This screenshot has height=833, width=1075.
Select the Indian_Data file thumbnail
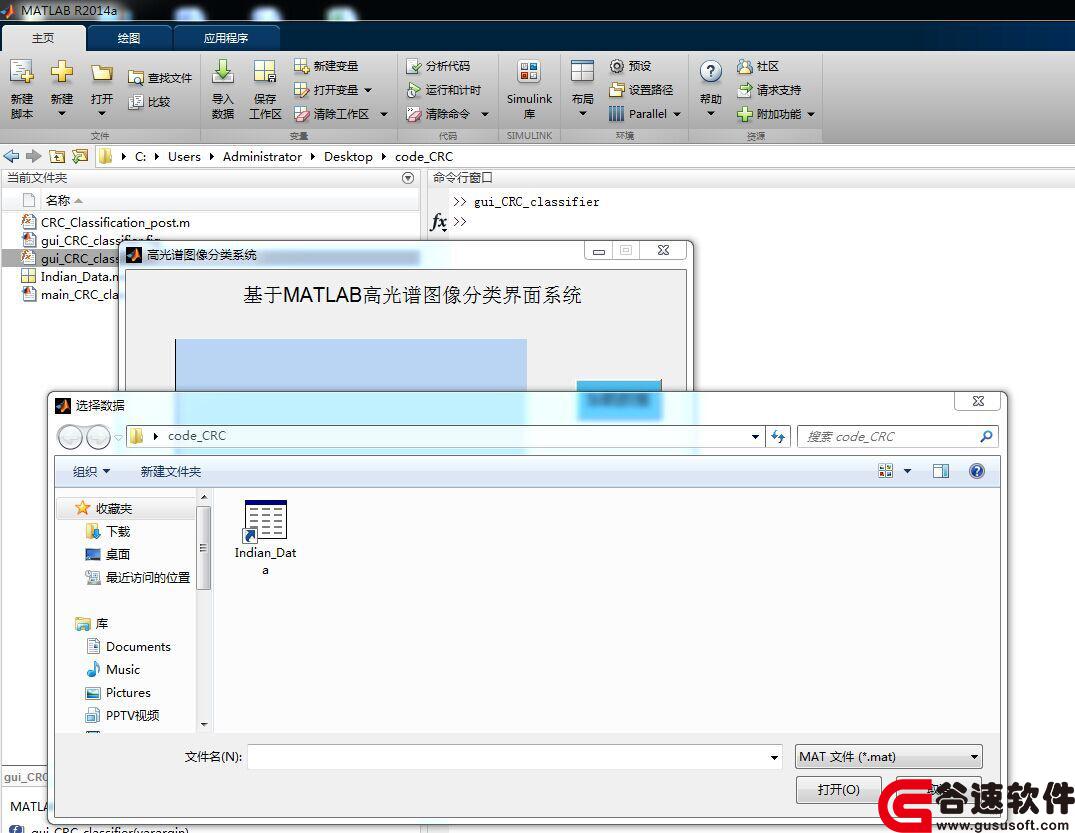[x=265, y=538]
